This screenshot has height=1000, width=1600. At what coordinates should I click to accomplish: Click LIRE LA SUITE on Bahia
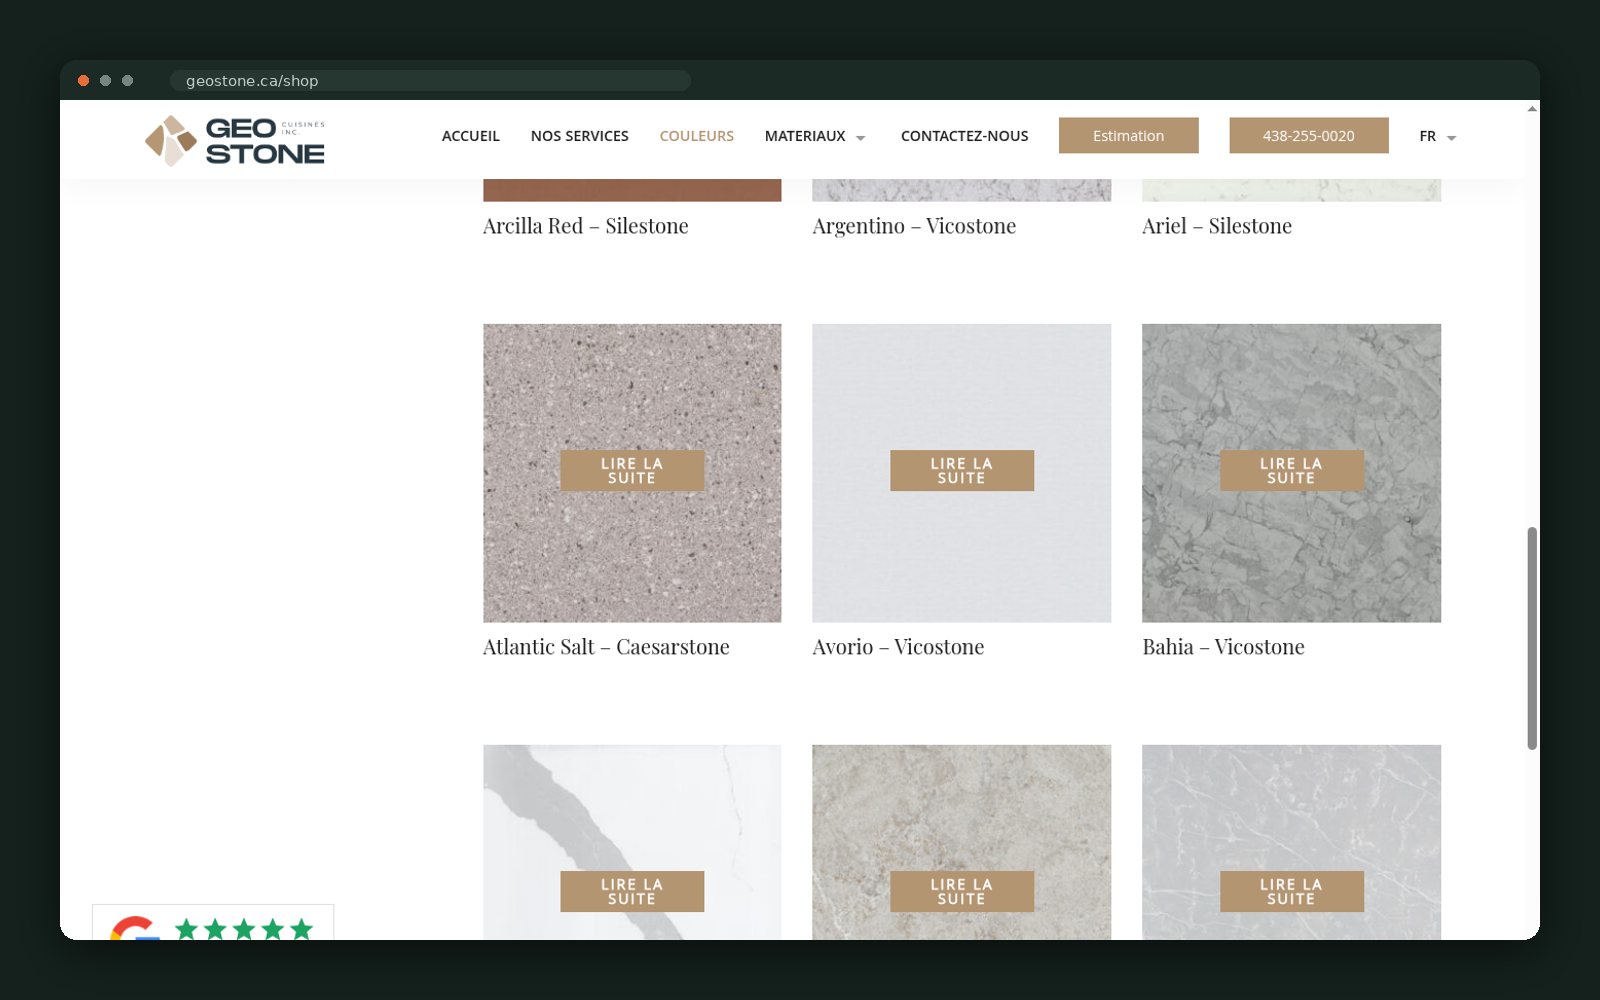tap(1292, 471)
